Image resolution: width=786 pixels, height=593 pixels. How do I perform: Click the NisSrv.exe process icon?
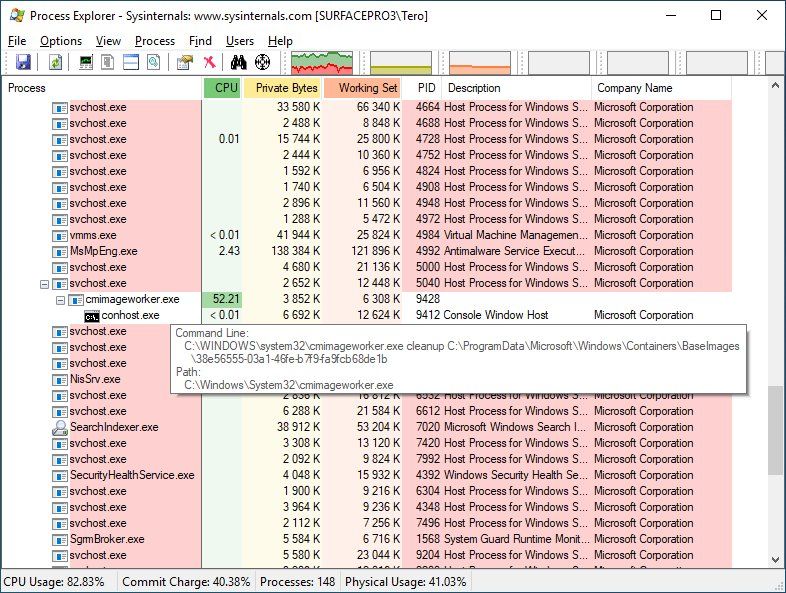[60, 380]
